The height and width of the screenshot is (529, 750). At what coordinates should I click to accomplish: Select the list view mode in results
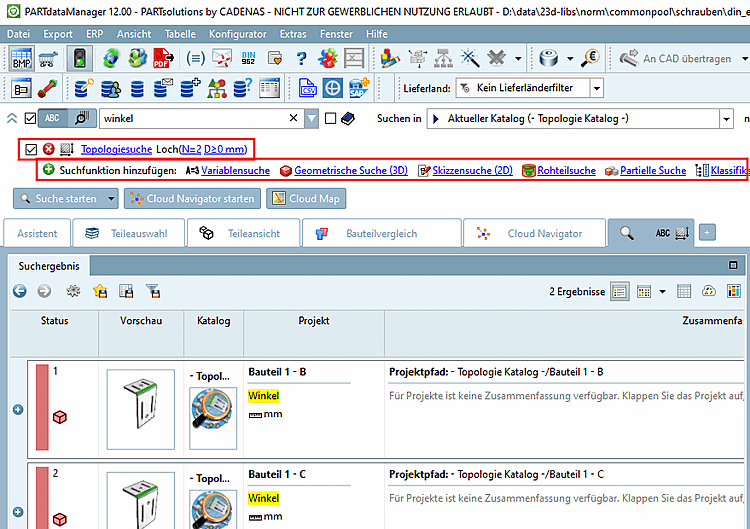point(619,291)
